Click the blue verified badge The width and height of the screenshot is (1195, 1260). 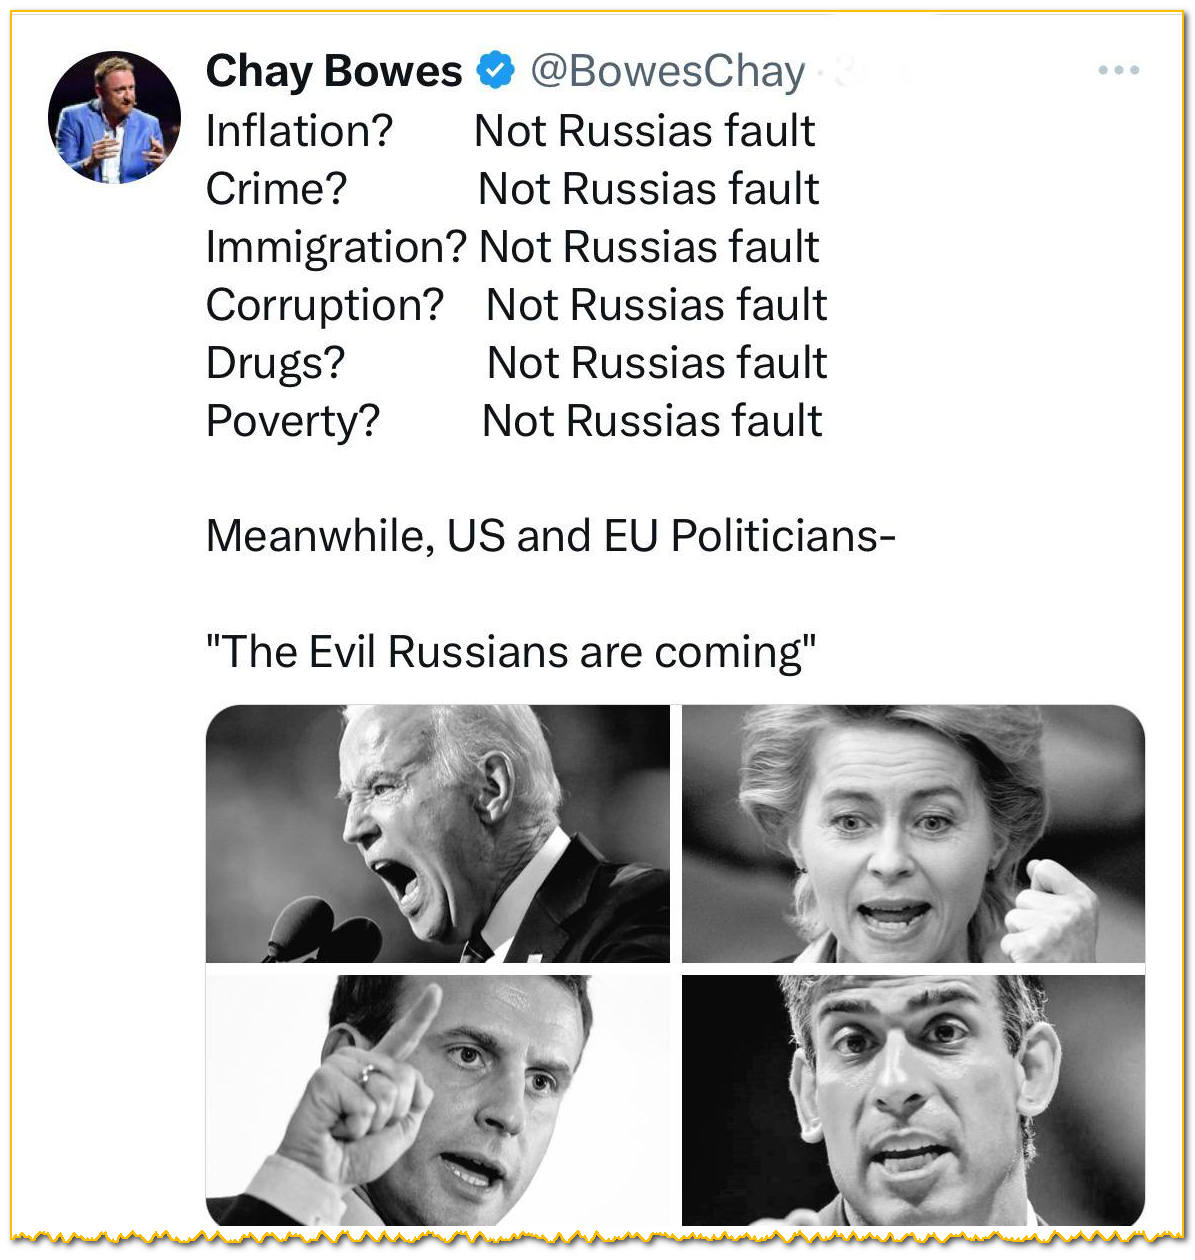click(x=495, y=70)
